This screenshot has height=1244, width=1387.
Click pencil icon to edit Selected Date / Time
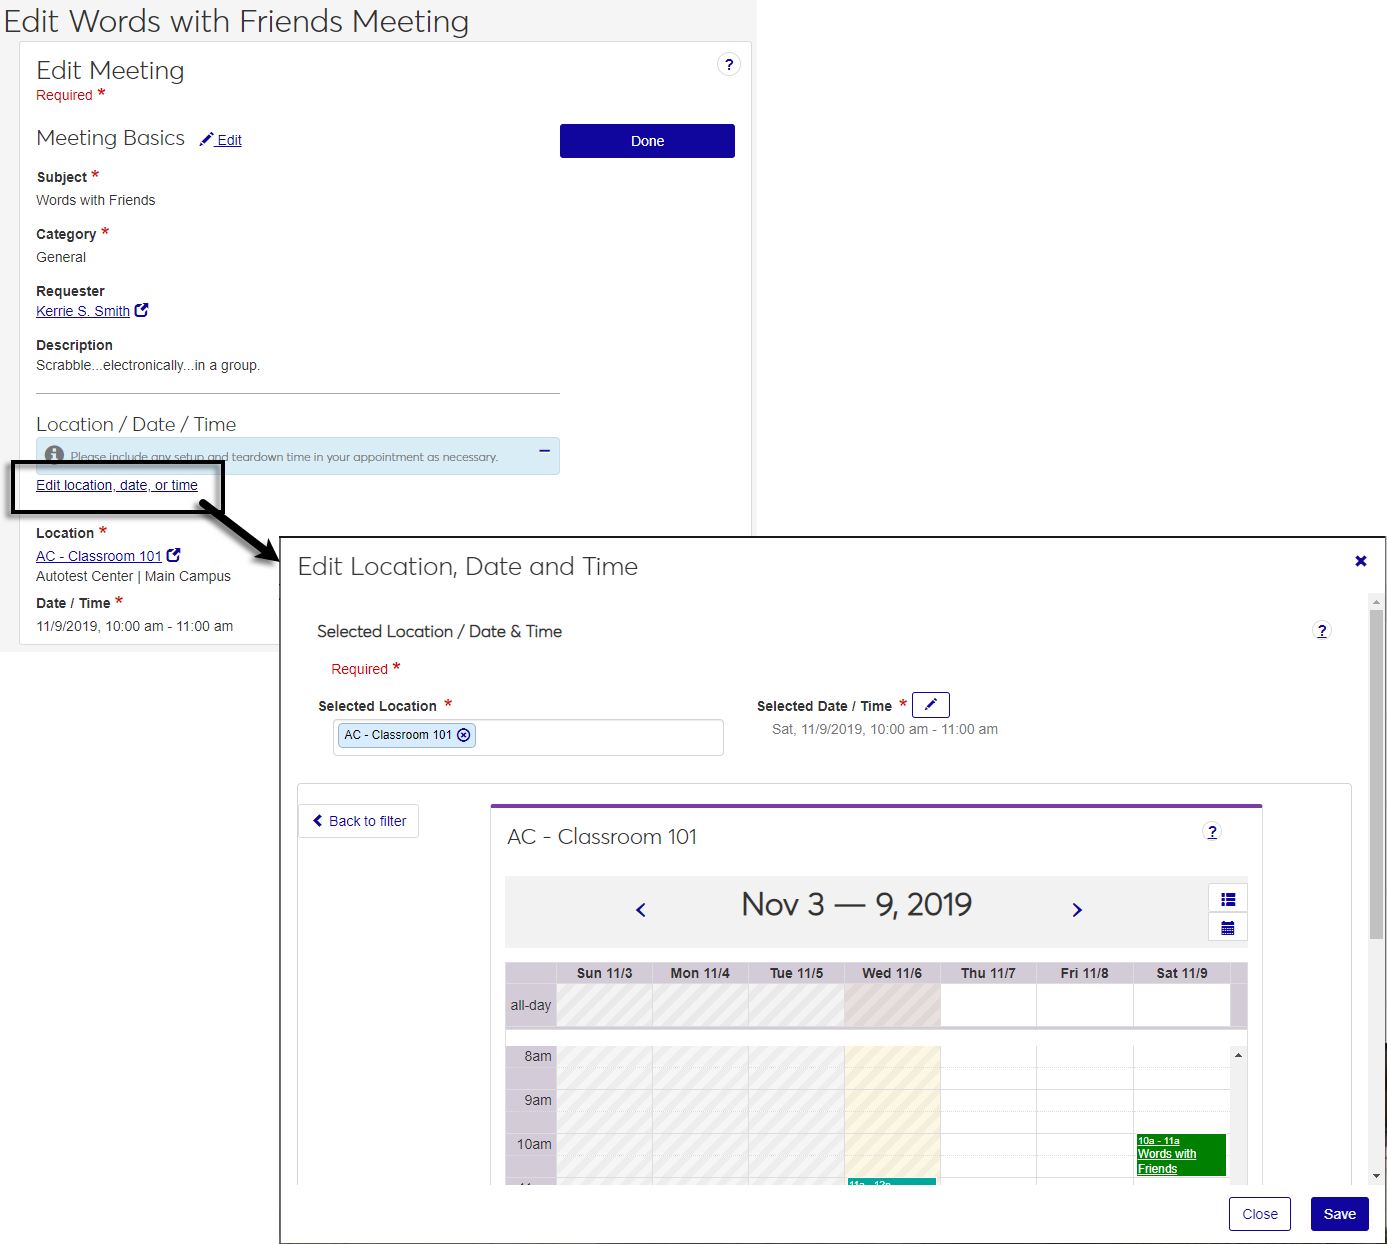click(x=930, y=705)
